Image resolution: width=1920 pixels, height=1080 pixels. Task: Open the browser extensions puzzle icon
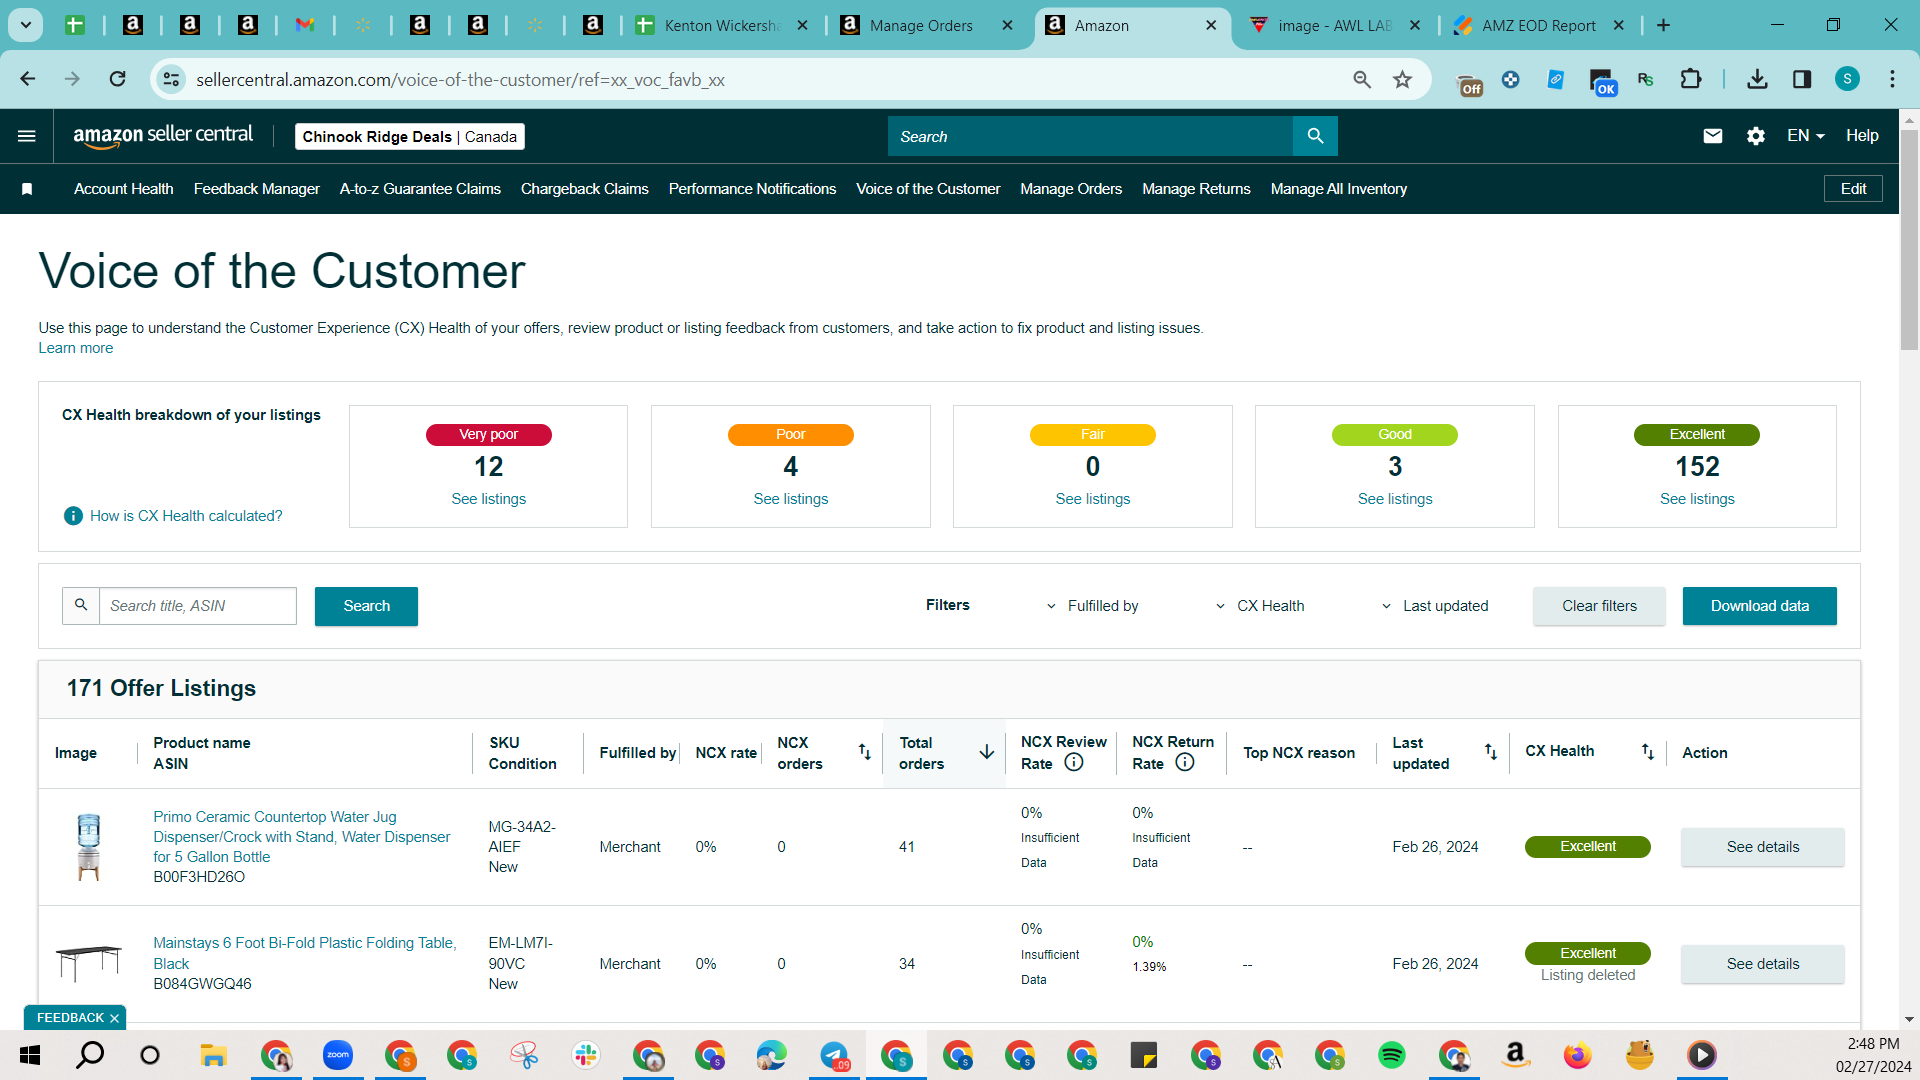tap(1691, 79)
